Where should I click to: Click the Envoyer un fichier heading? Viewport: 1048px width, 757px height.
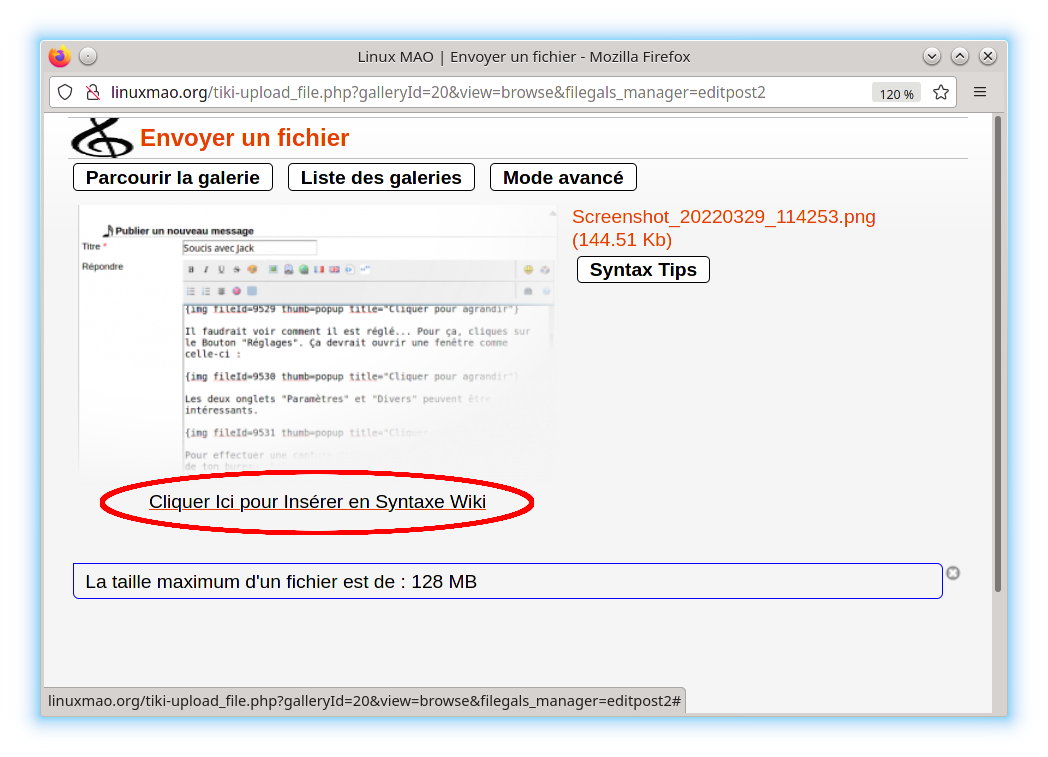[x=245, y=138]
